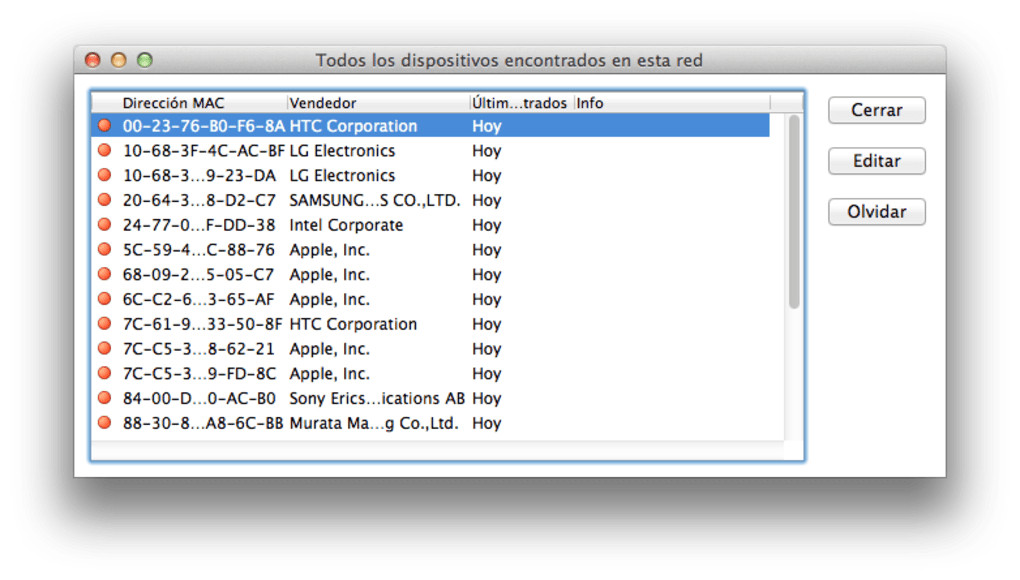Image resolution: width=1020 pixels, height=580 pixels.
Task: Click red status dot of 10-68-3...9-23-DA row
Action: click(x=105, y=175)
